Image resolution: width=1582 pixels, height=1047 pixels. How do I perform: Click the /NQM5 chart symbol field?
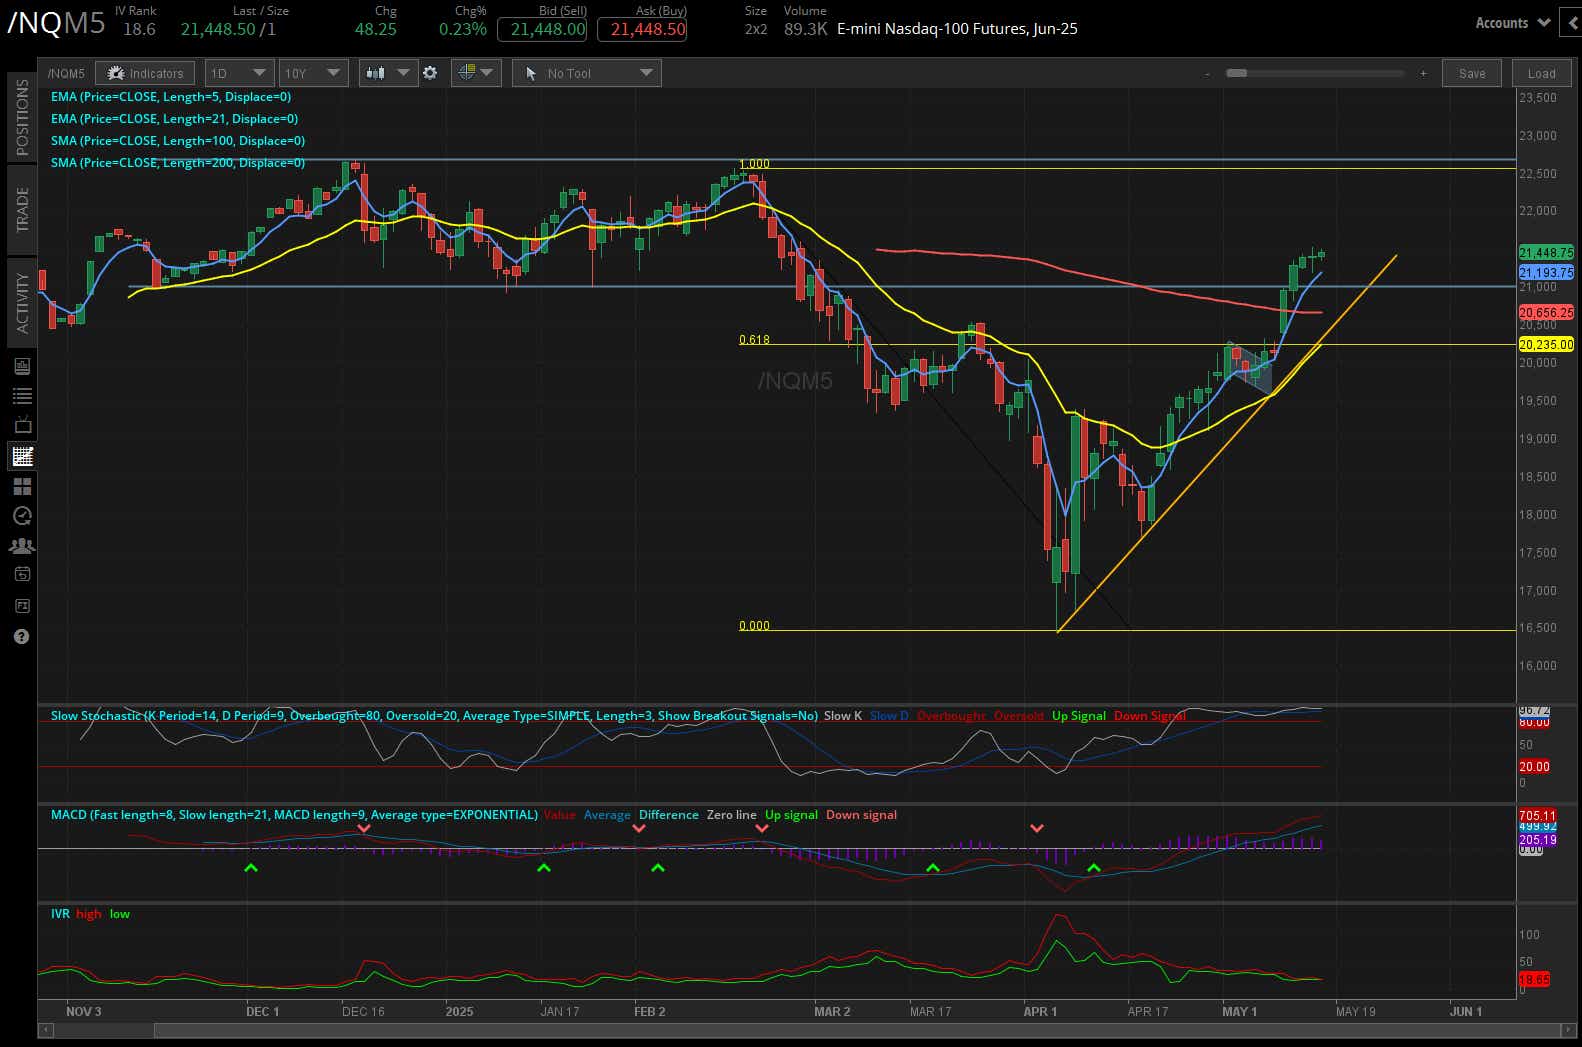click(x=66, y=73)
